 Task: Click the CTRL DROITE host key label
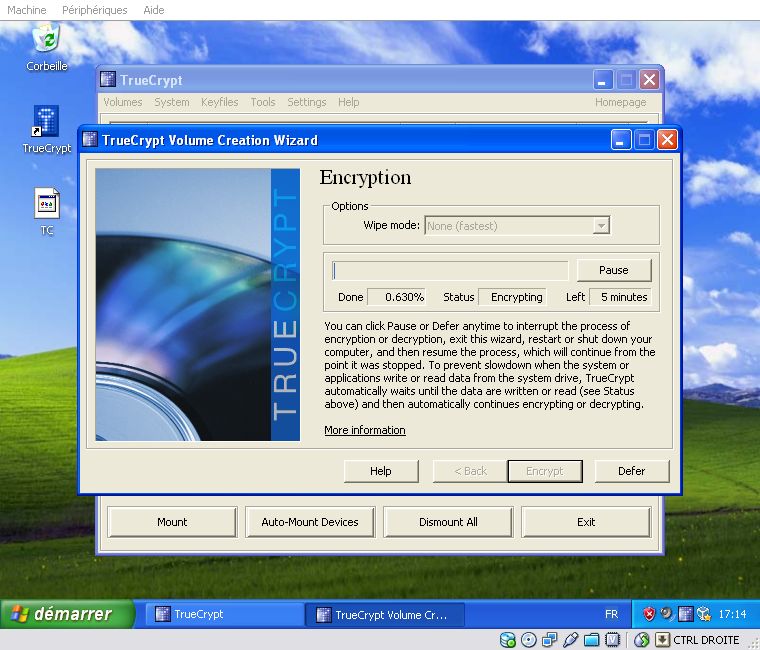706,640
